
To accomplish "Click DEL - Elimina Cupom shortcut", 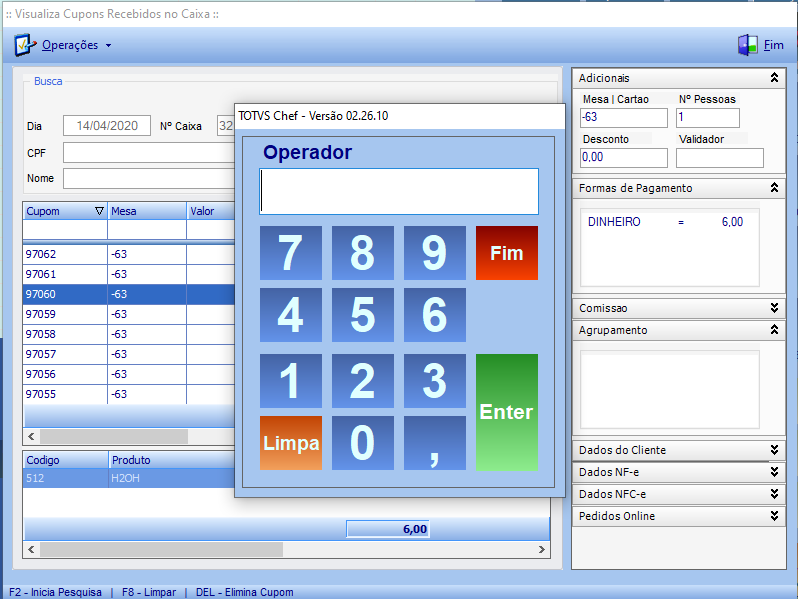I will tap(245, 592).
